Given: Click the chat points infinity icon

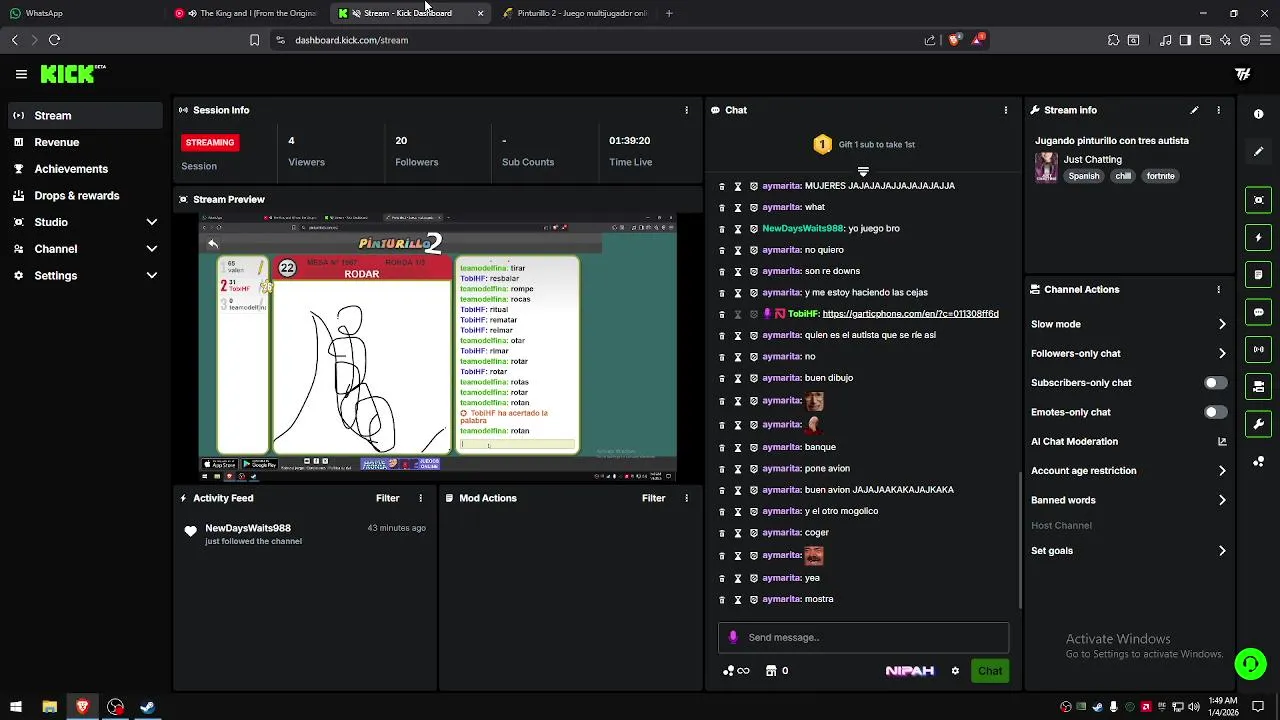Looking at the screenshot, I should tap(737, 671).
